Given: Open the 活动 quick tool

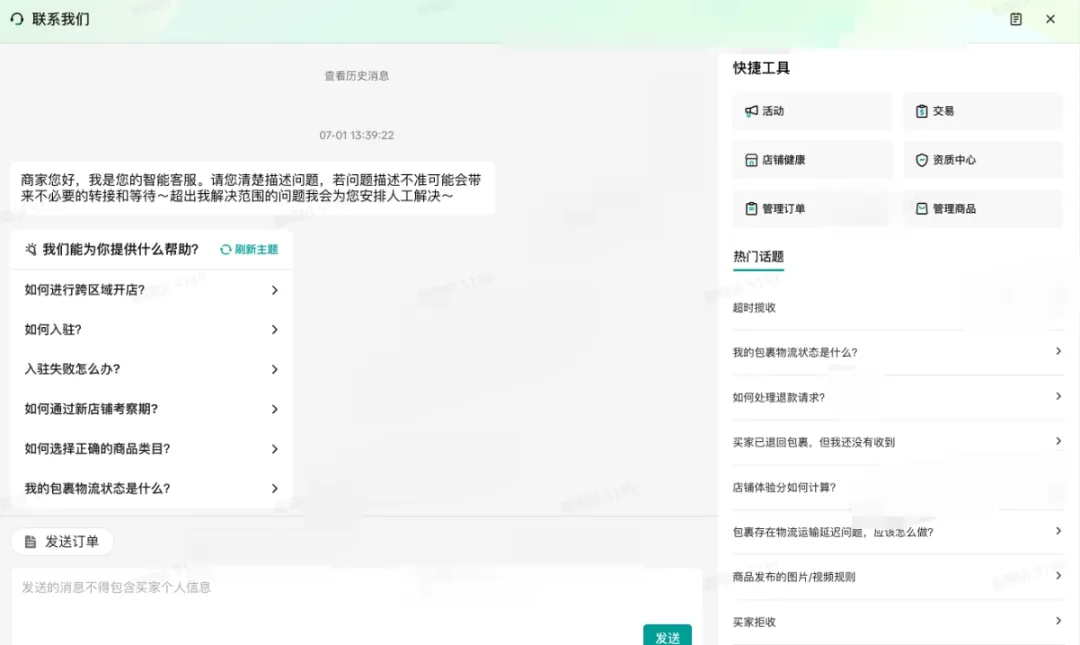Looking at the screenshot, I should click(812, 111).
